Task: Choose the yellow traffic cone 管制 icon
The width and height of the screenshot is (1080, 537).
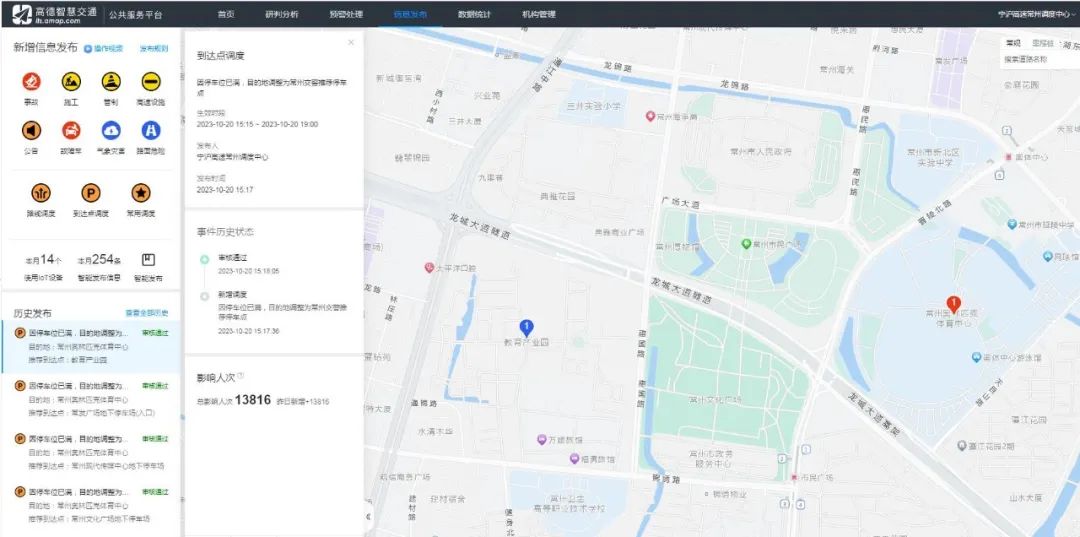Action: pyautogui.click(x=111, y=82)
